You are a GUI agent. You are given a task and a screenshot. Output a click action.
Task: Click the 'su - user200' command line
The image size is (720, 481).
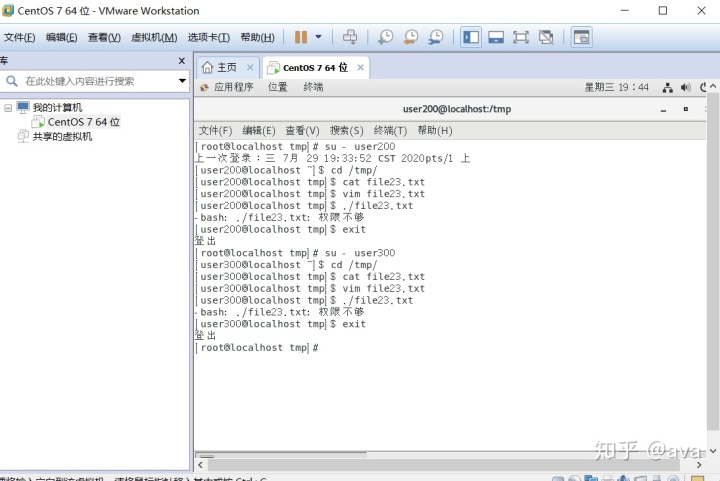[x=295, y=147]
